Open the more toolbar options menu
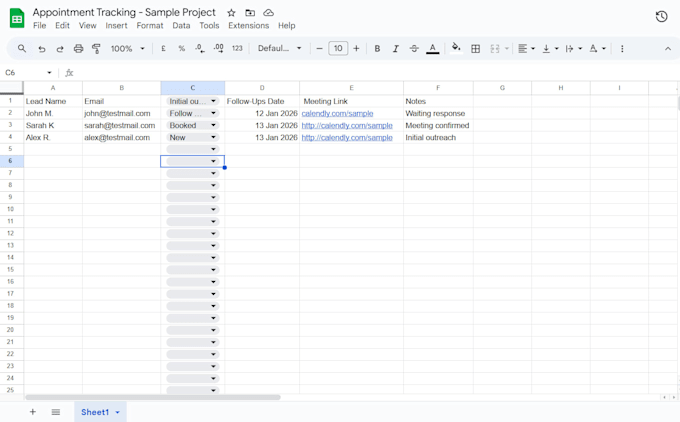 [x=622, y=49]
